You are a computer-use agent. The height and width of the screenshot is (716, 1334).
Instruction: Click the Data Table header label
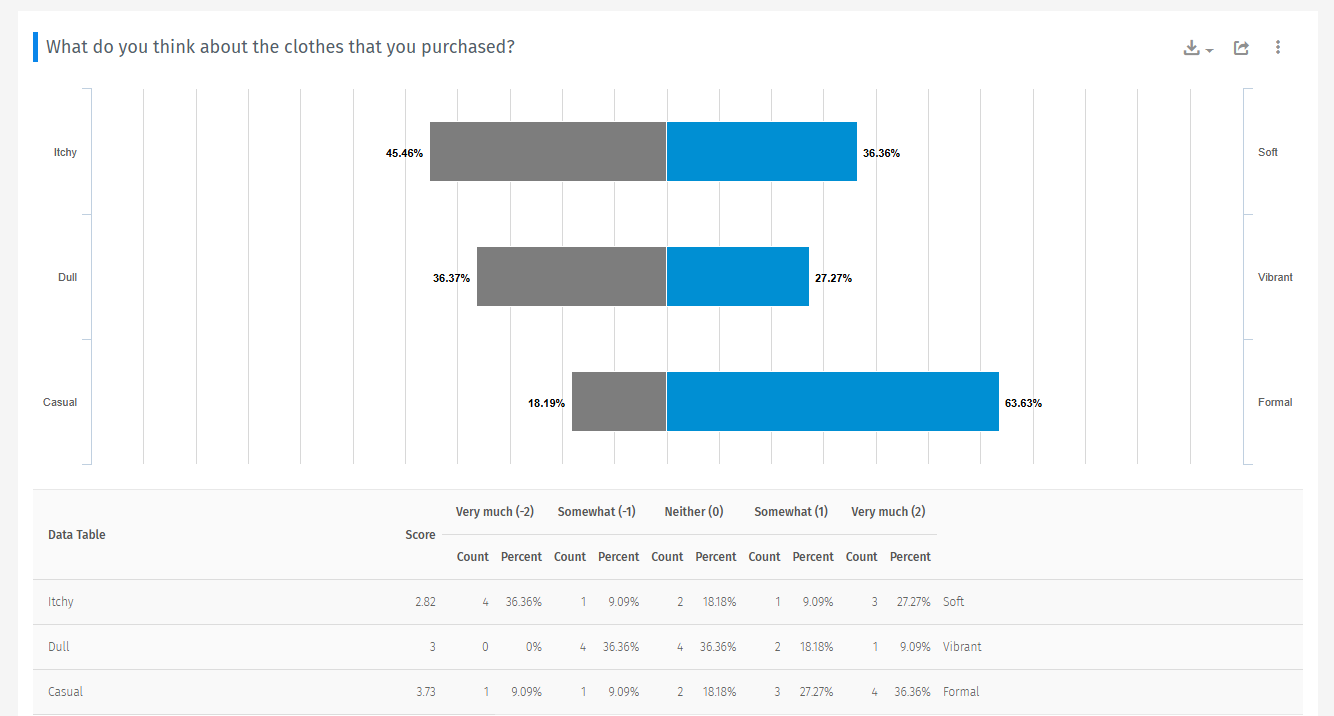[x=74, y=534]
